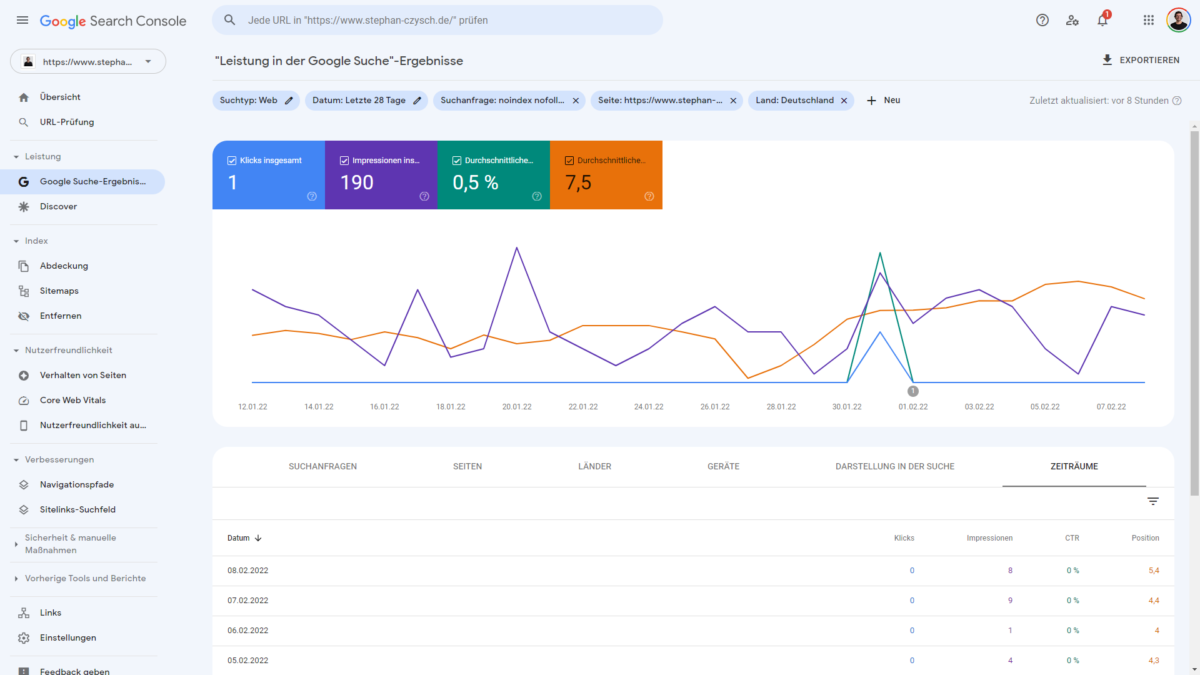Screen dimensions: 1200x675
Task: Toggle average position metric checkbox
Action: coord(569,160)
